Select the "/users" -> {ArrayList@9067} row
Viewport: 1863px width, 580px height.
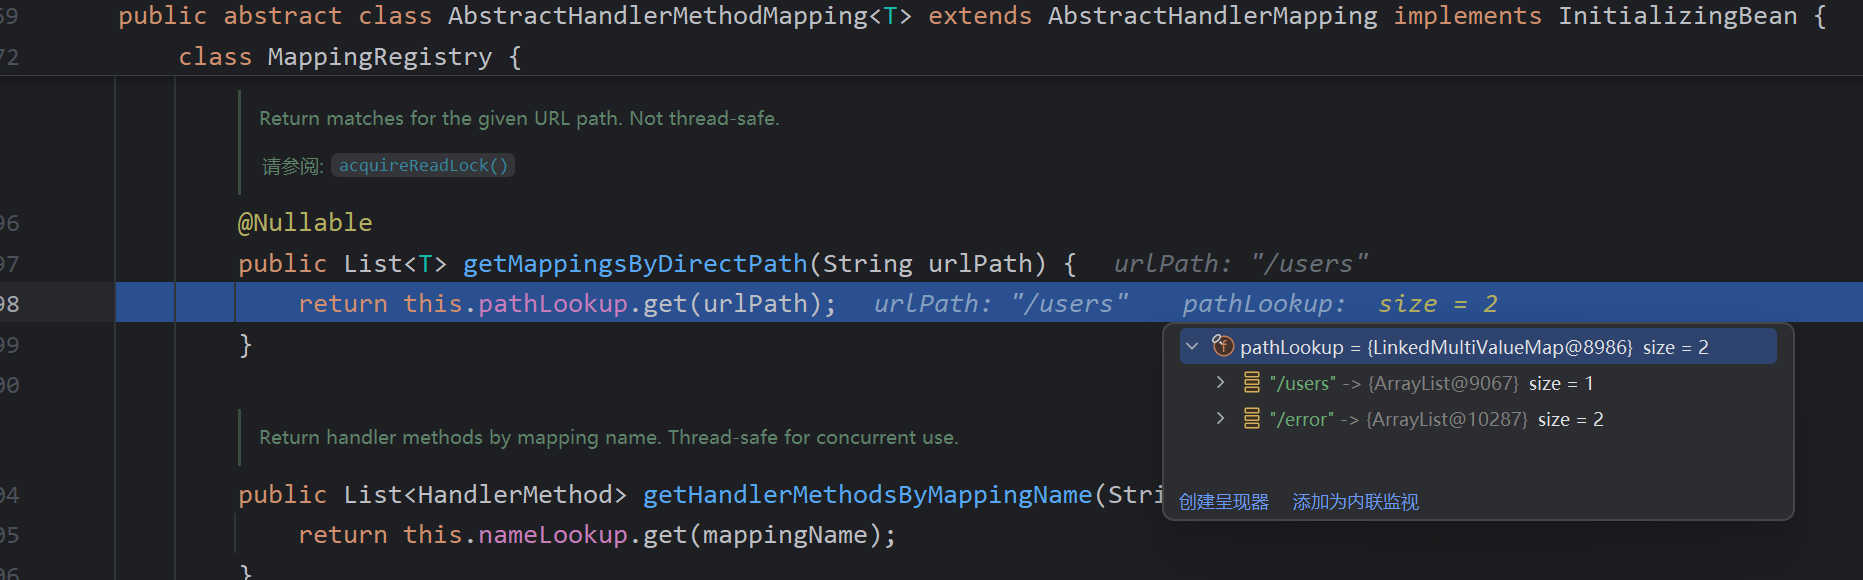[x=1478, y=383]
